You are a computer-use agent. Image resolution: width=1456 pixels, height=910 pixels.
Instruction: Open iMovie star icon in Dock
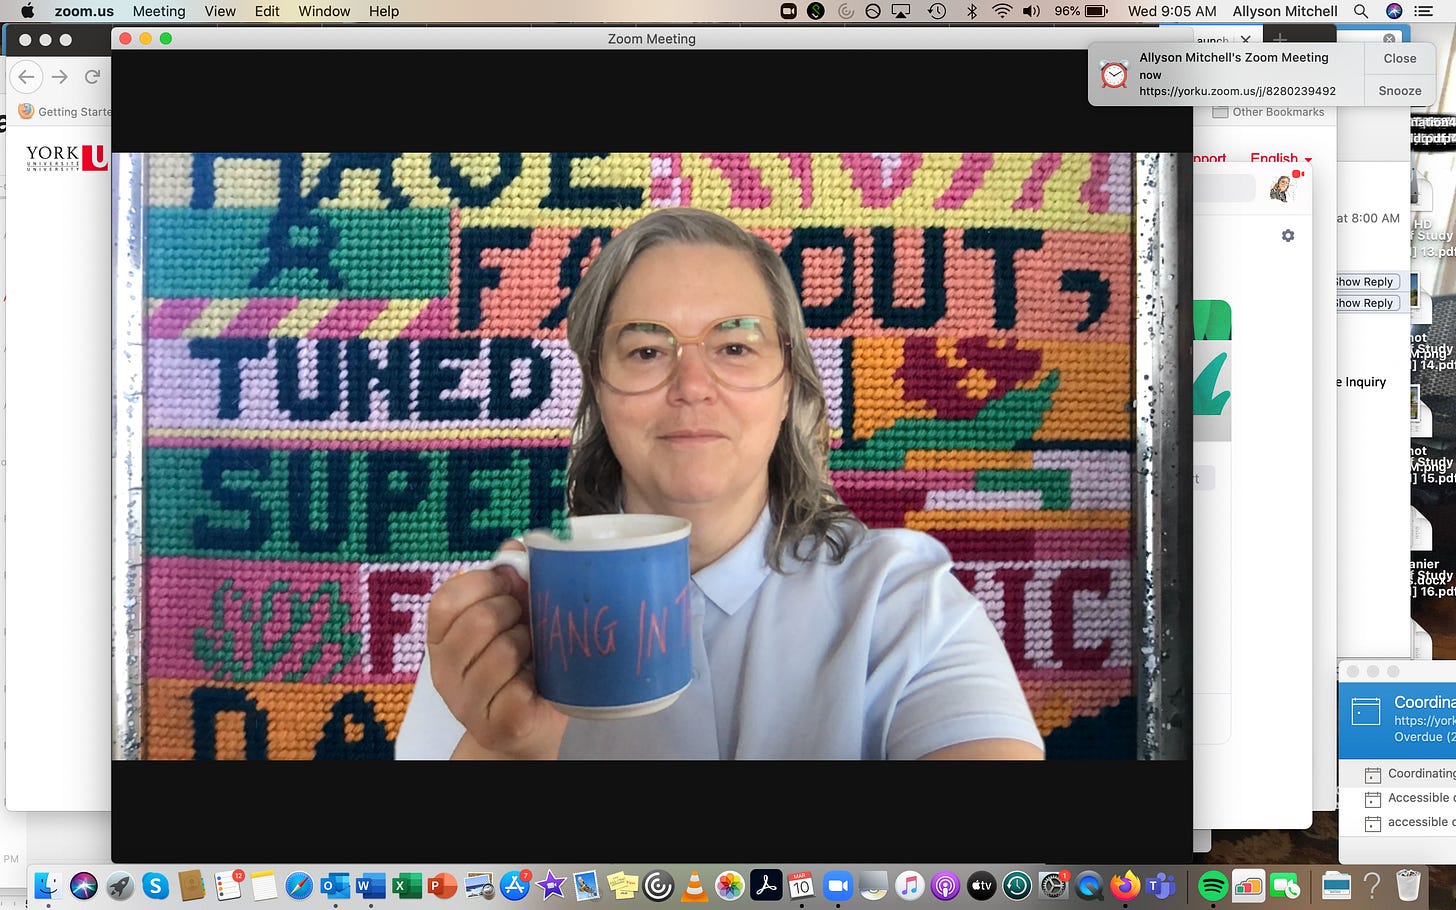tap(550, 885)
